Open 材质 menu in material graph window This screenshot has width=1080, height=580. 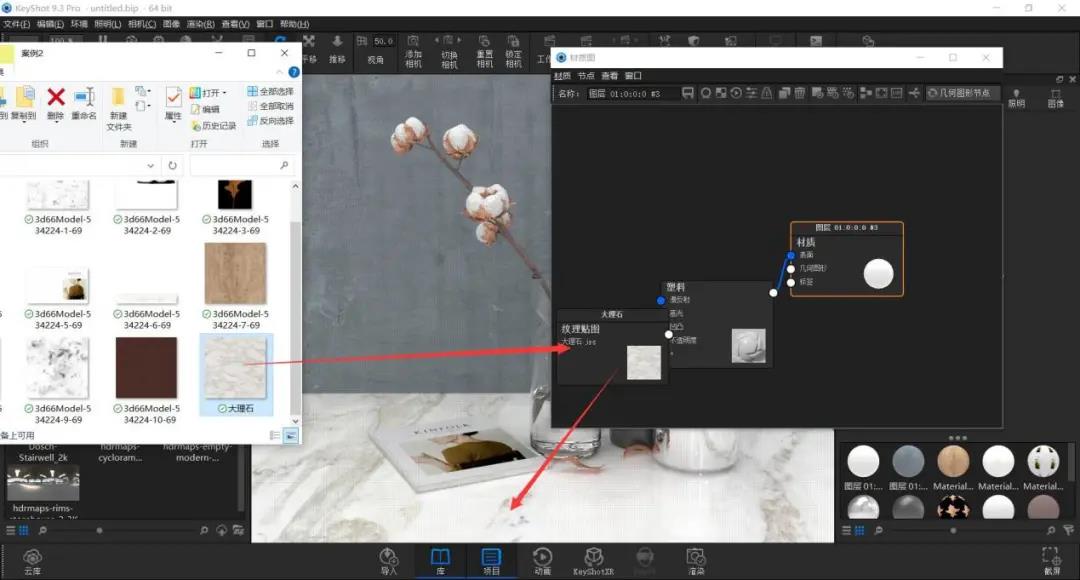click(562, 76)
